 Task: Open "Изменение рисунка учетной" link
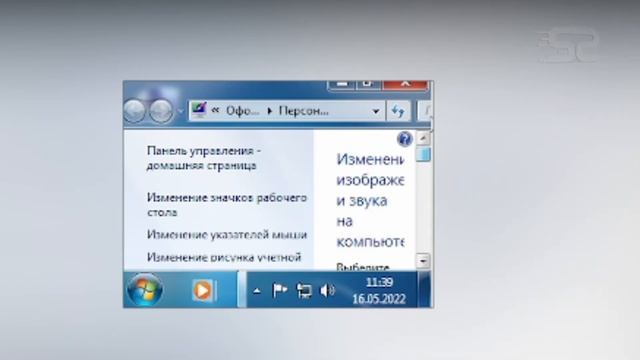click(x=224, y=257)
